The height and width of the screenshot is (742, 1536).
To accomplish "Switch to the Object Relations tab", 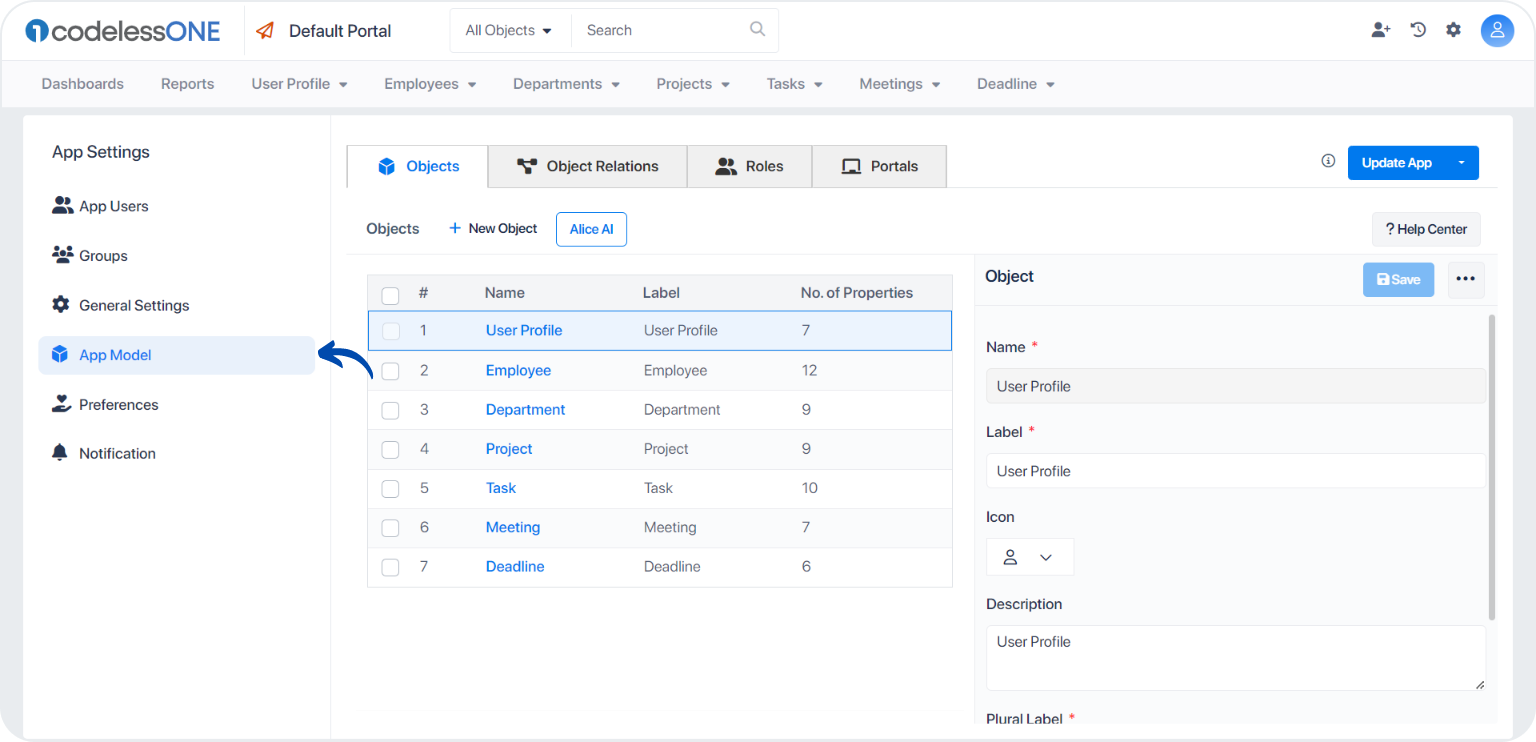I will click(587, 166).
